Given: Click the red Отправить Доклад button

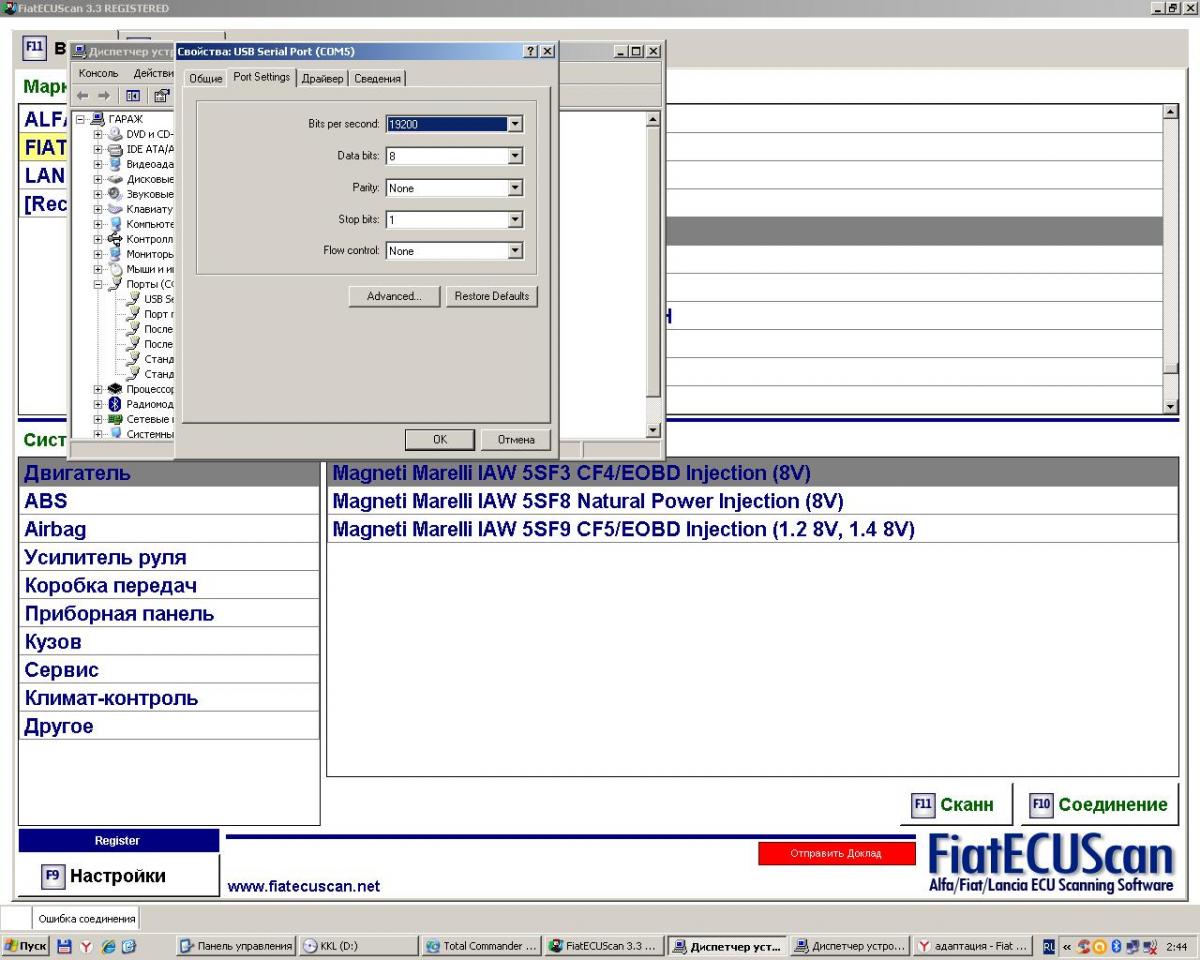Looking at the screenshot, I should (836, 853).
